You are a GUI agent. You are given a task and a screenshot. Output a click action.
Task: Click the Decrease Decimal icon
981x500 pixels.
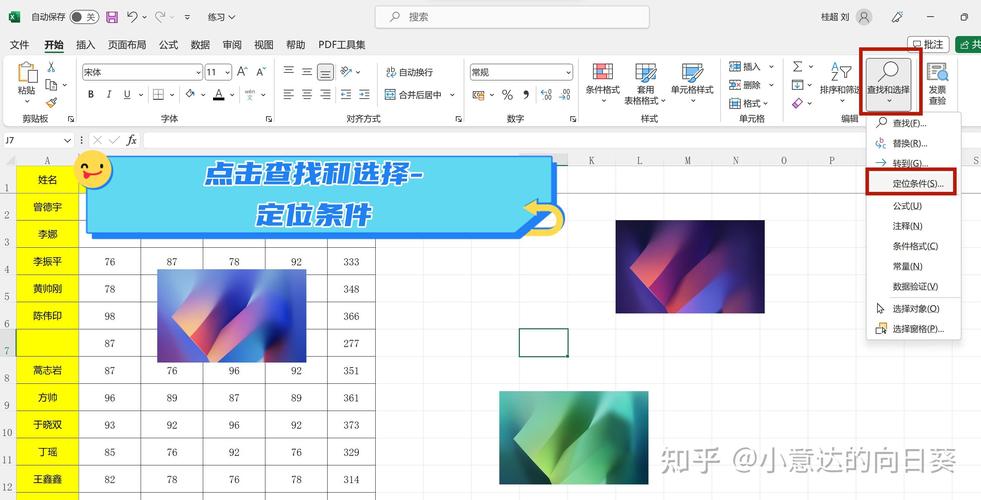[565, 95]
